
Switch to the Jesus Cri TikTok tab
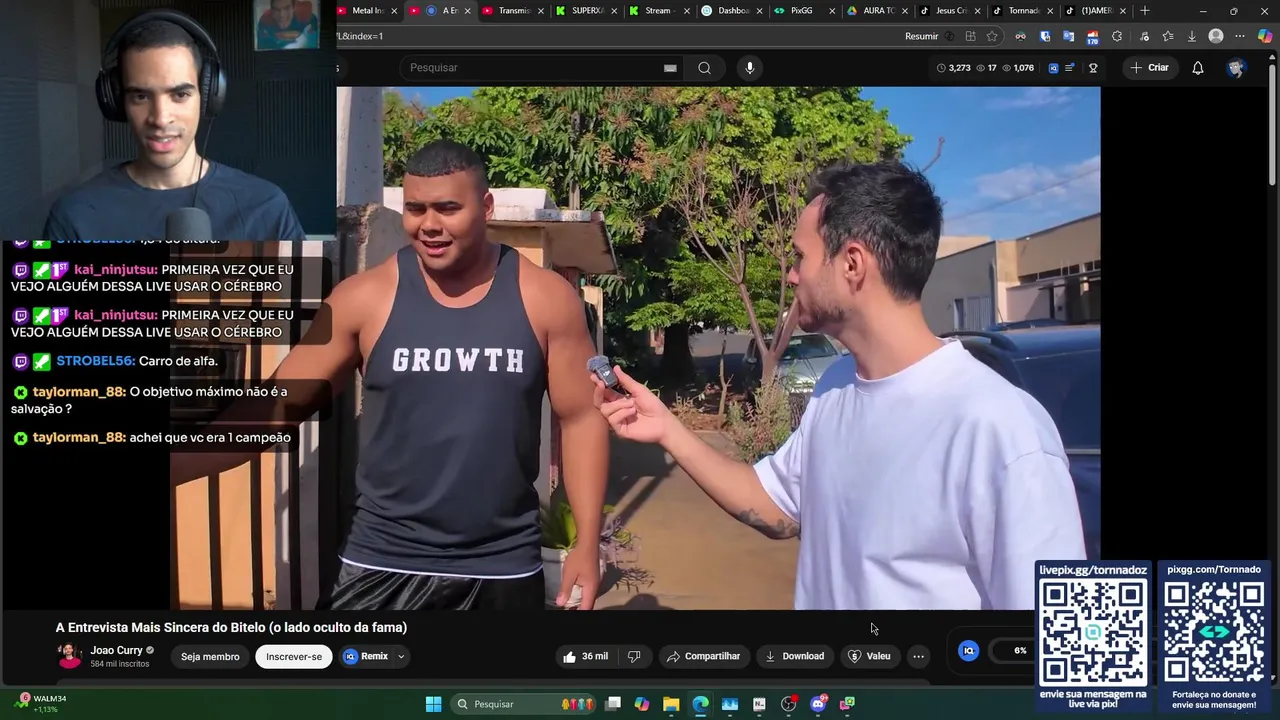tap(950, 11)
